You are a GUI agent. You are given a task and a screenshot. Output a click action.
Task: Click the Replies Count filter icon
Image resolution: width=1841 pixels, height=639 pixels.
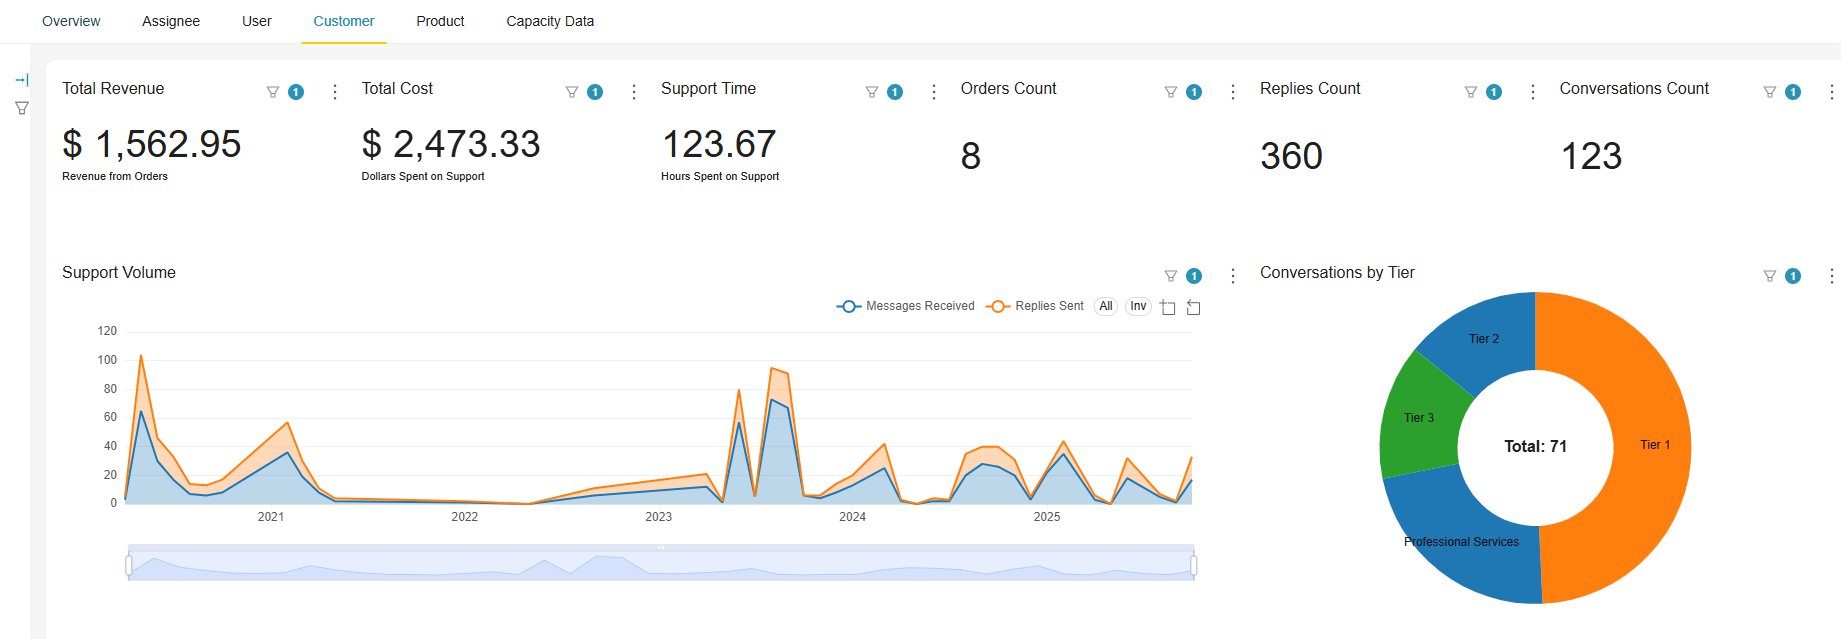click(x=1471, y=92)
